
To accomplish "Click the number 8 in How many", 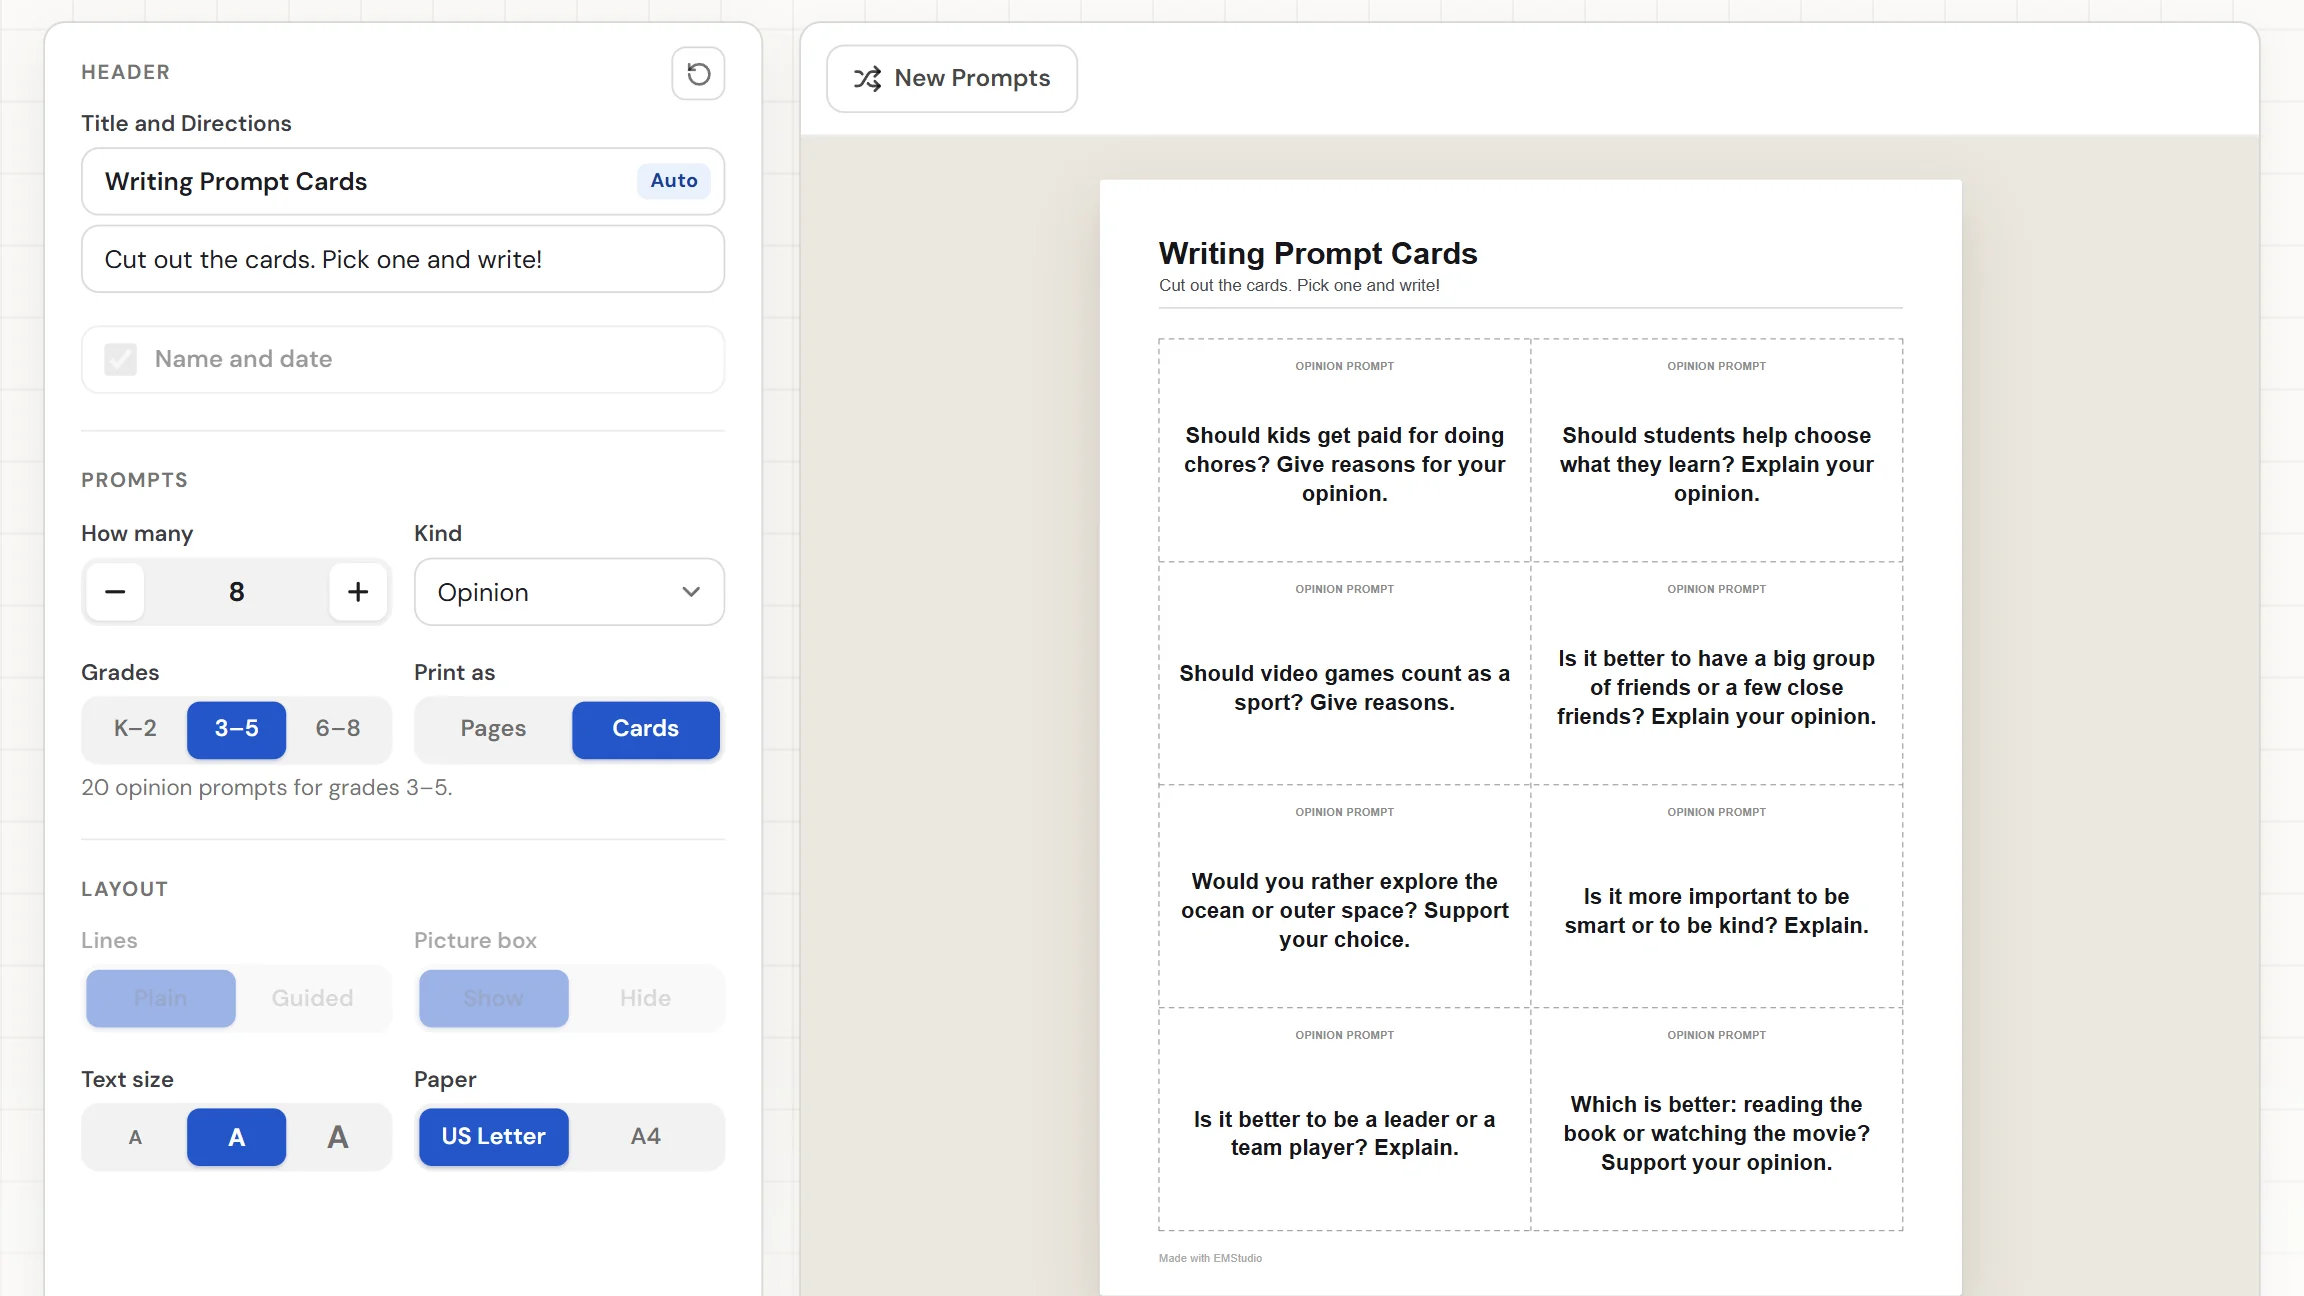I will click(237, 592).
